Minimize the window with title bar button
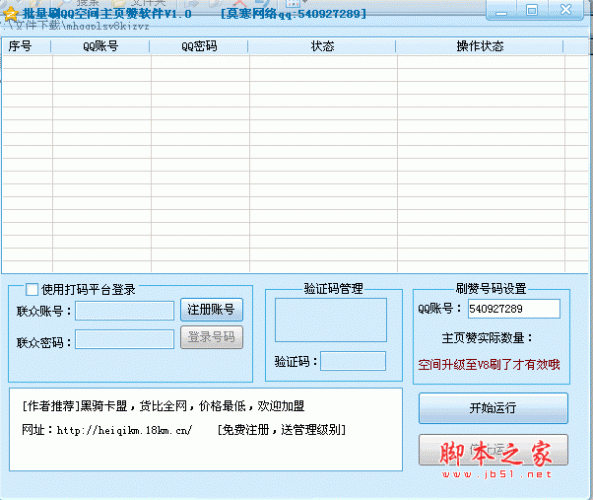The width and height of the screenshot is (593, 500). [501, 11]
